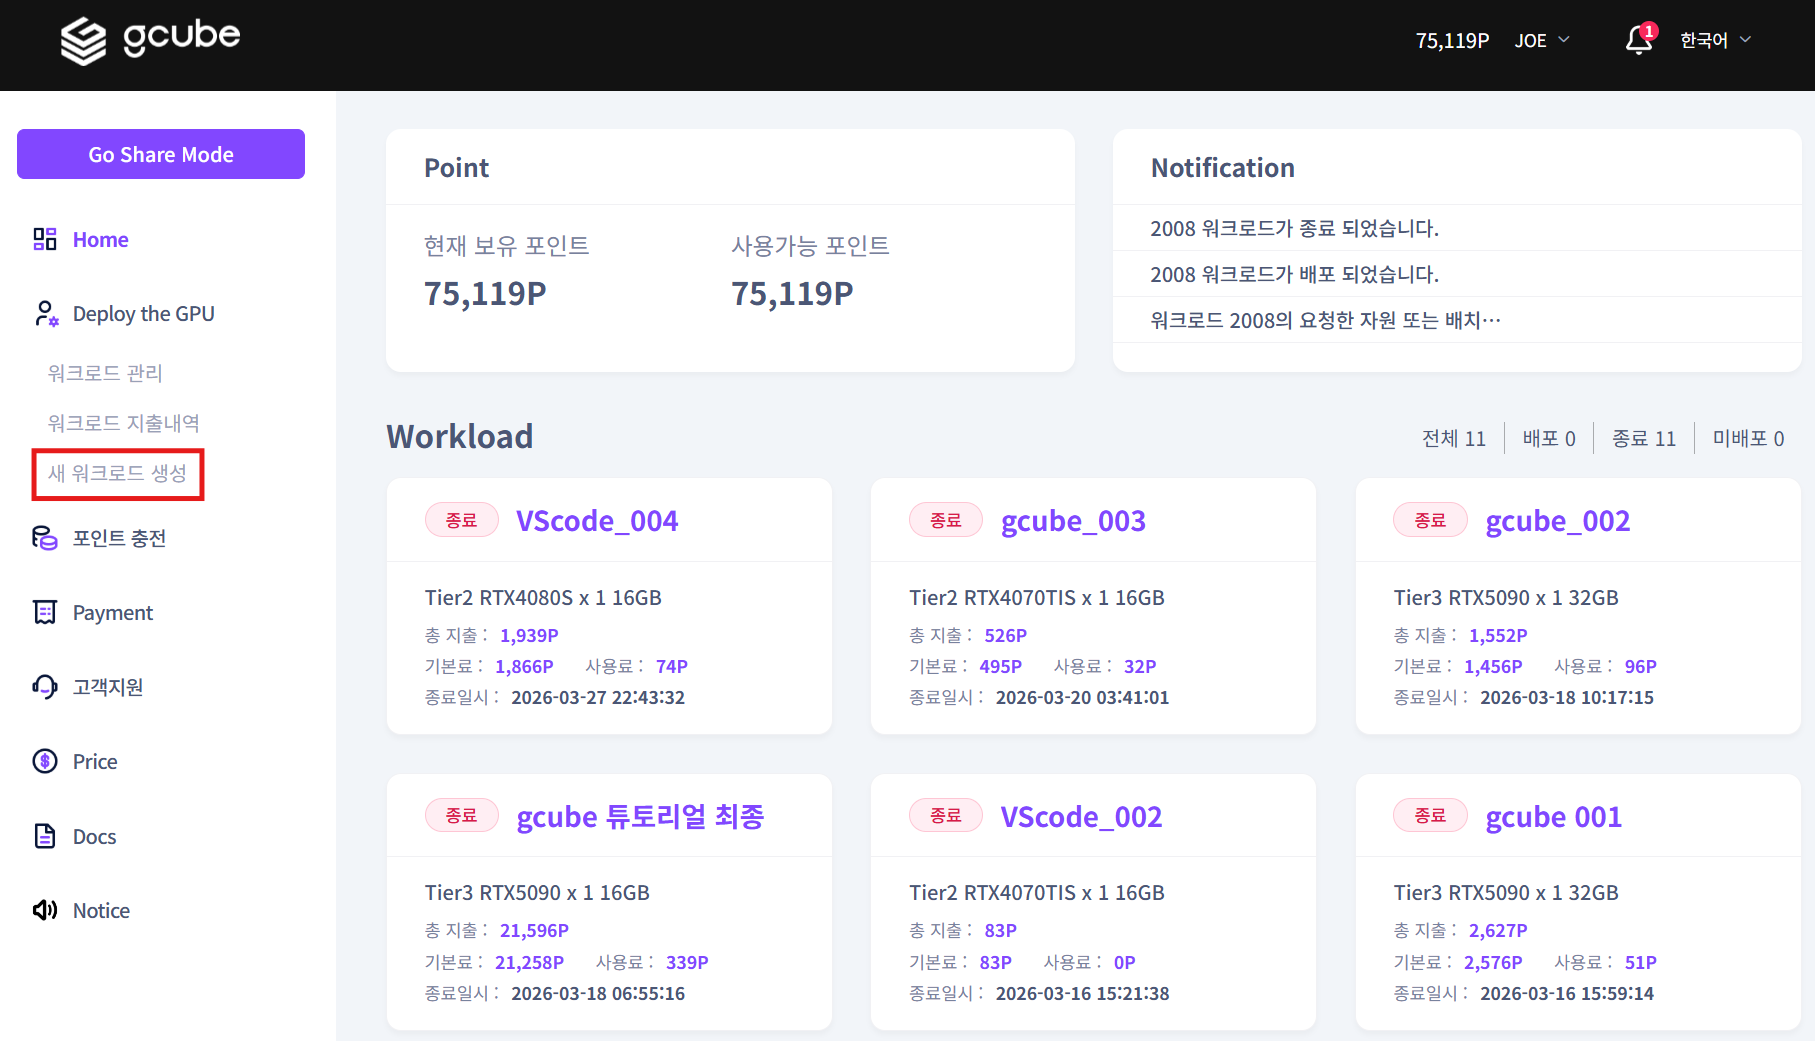The height and width of the screenshot is (1041, 1815).
Task: Expand the Deploy the GPU submenu
Action: pos(143,313)
